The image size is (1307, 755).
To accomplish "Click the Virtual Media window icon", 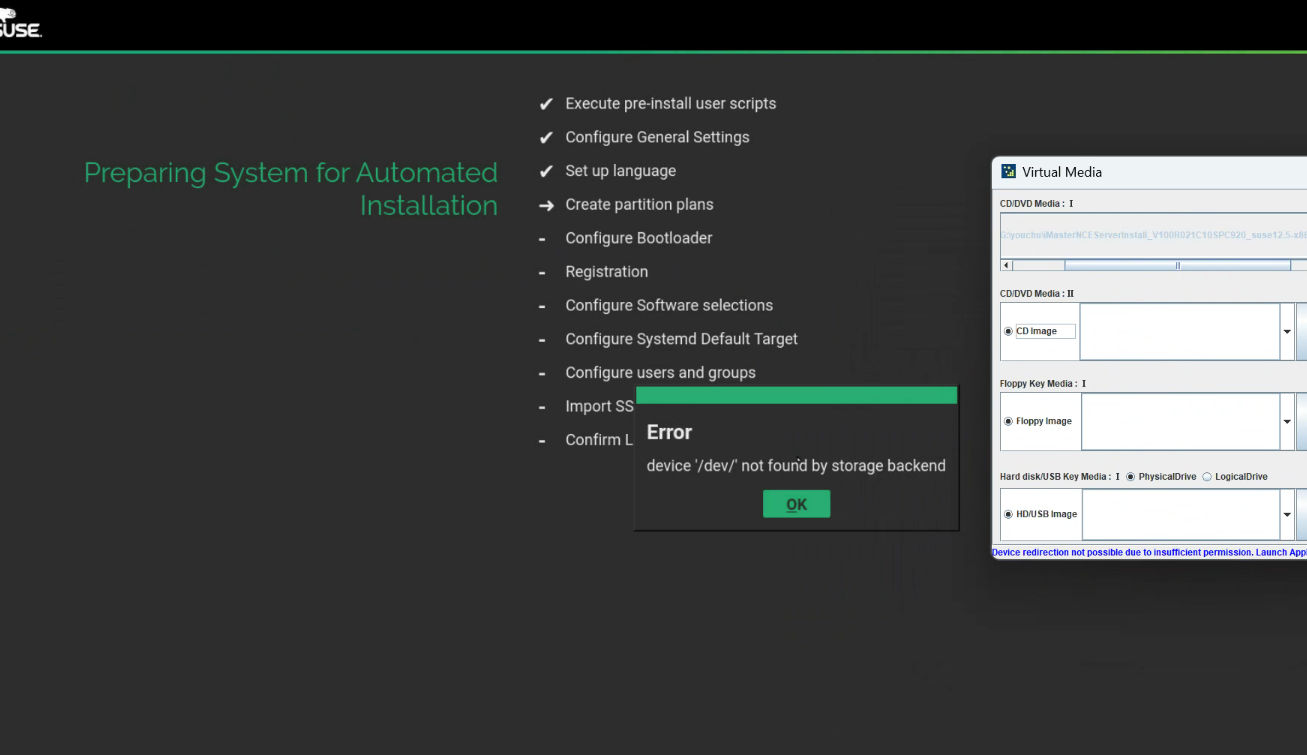I will click(x=1009, y=172).
